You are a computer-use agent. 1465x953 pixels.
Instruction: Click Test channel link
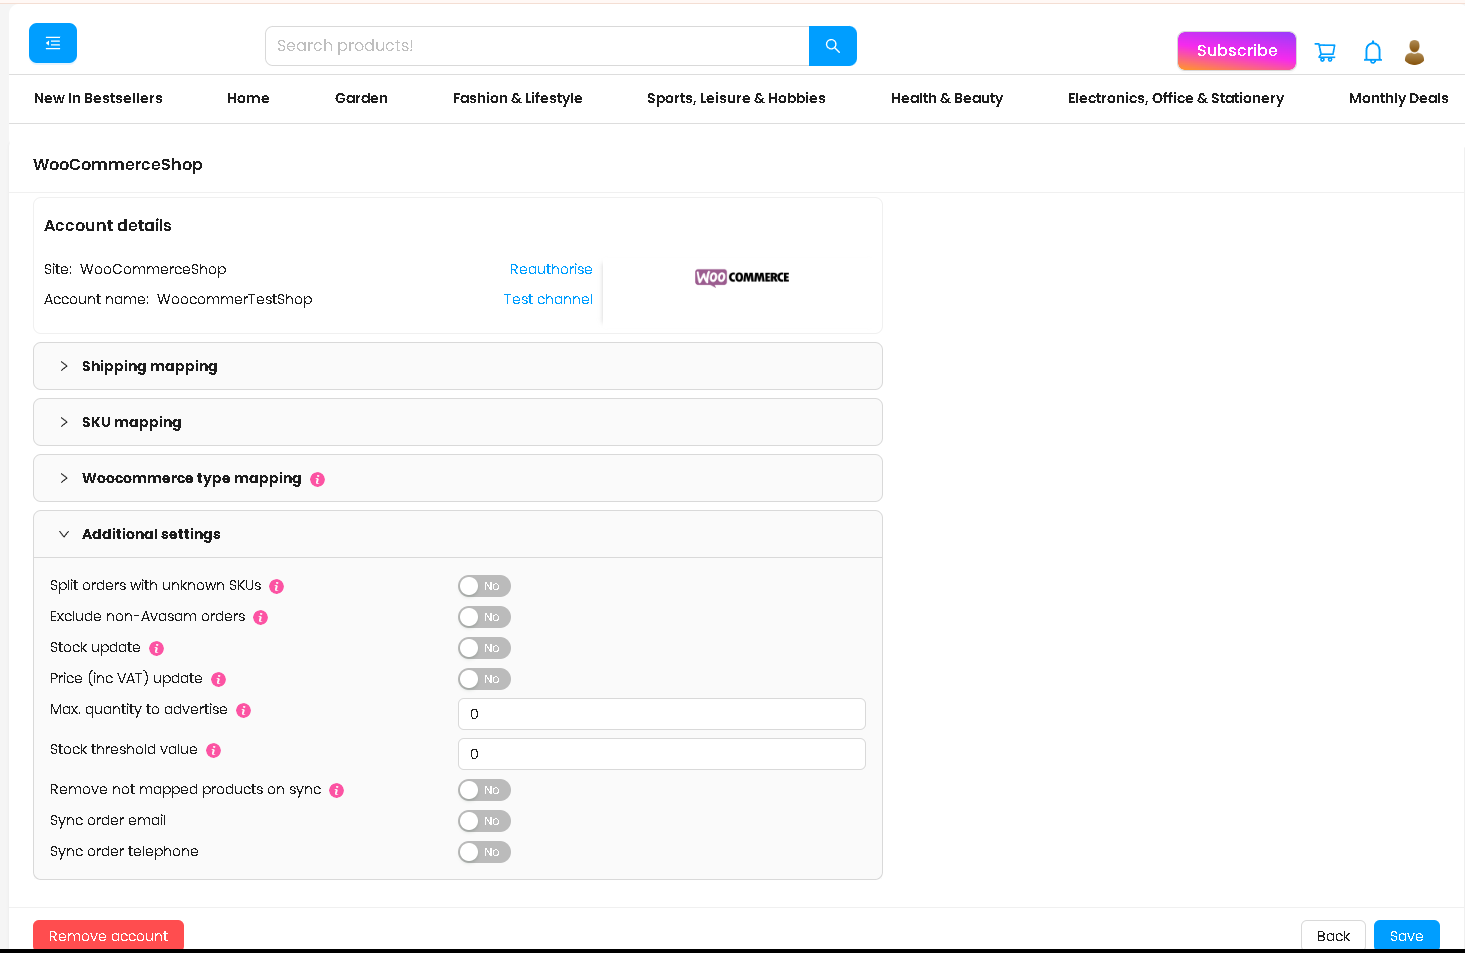(x=548, y=299)
